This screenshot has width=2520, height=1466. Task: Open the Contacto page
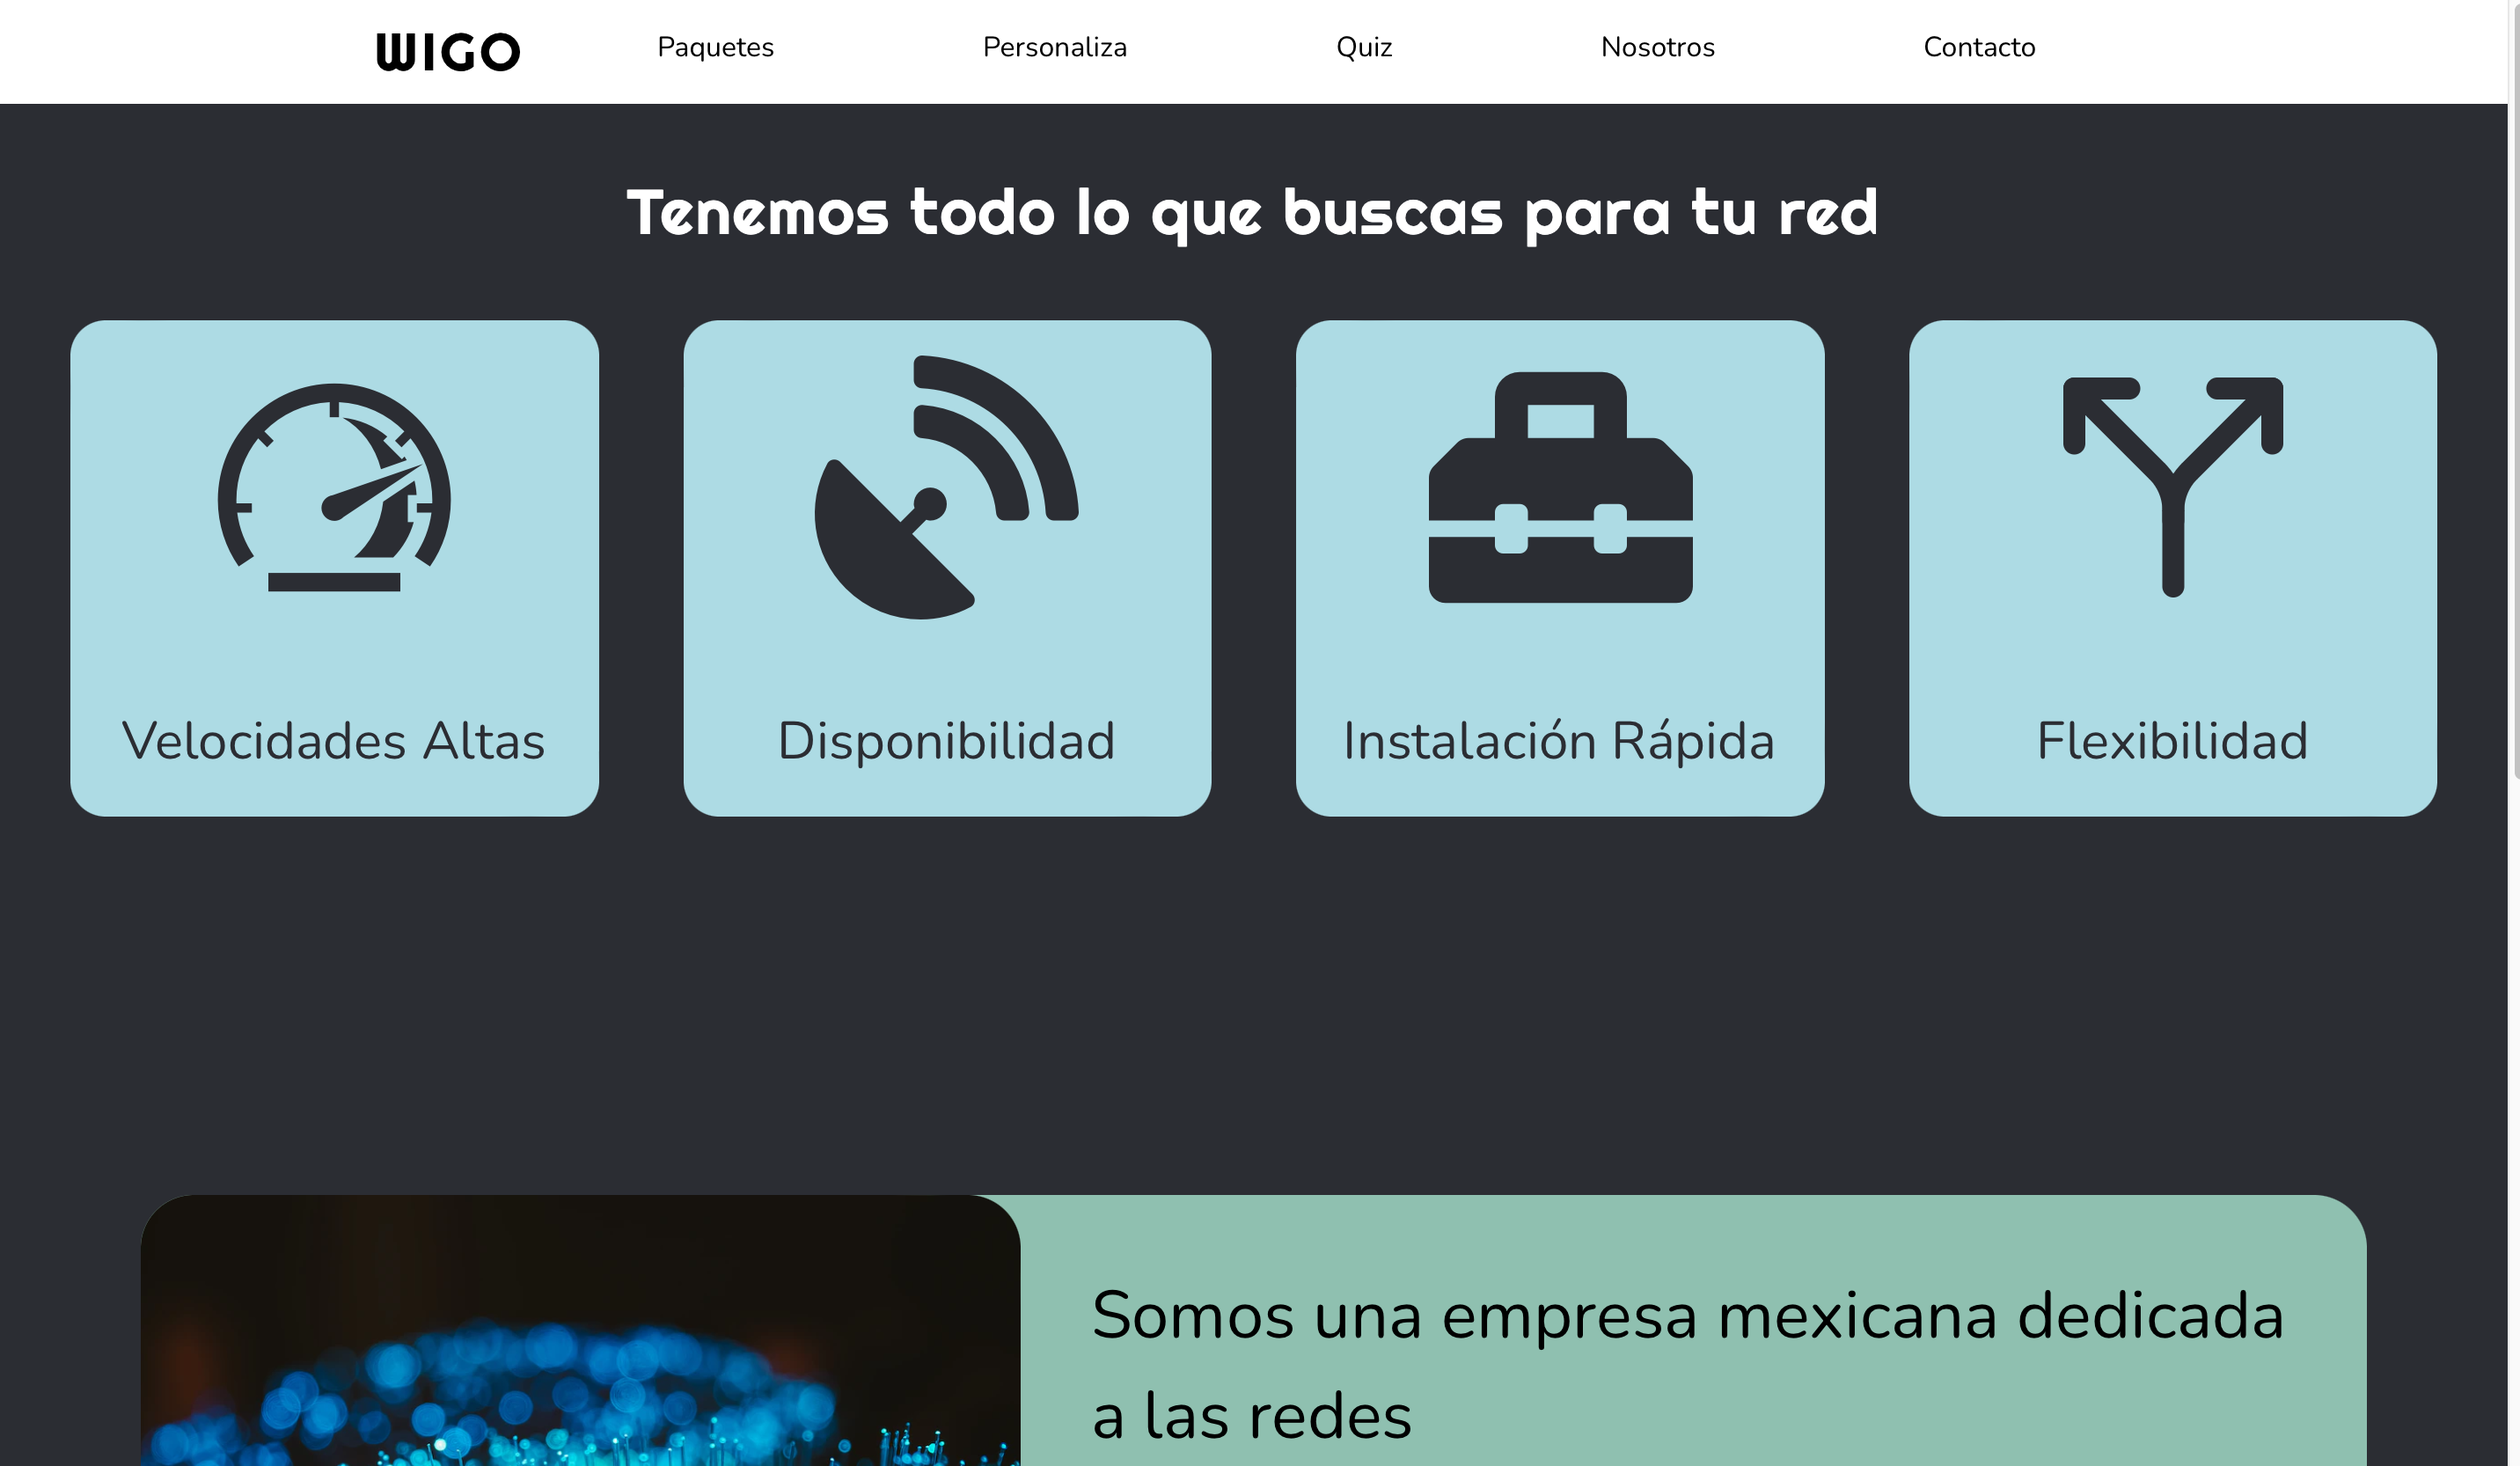coord(1979,47)
